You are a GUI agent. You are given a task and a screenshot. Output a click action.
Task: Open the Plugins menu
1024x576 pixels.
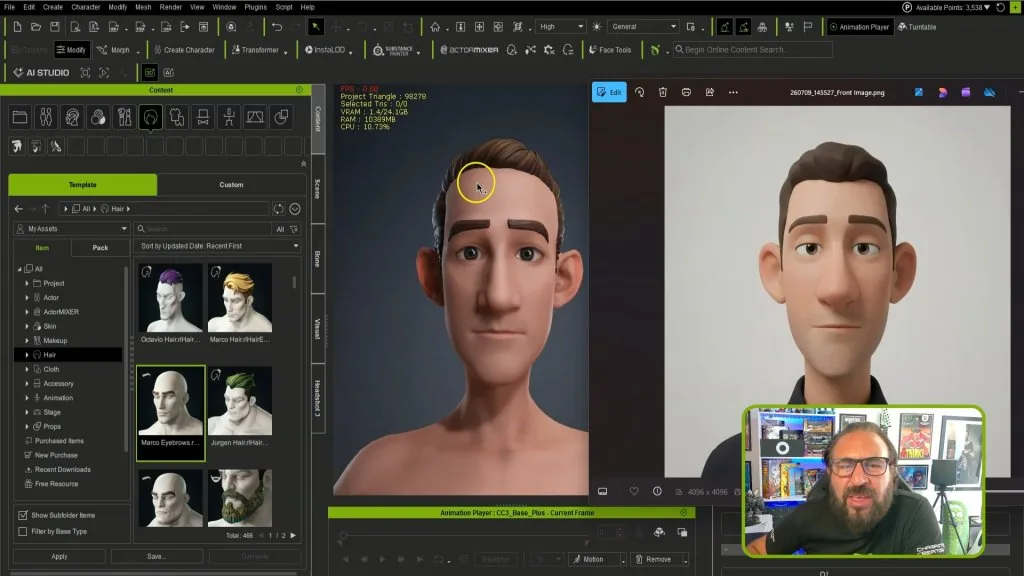pos(255,7)
